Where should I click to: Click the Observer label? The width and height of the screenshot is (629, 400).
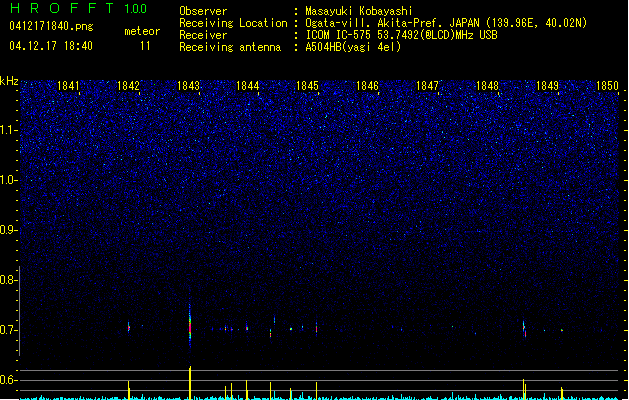(203, 11)
